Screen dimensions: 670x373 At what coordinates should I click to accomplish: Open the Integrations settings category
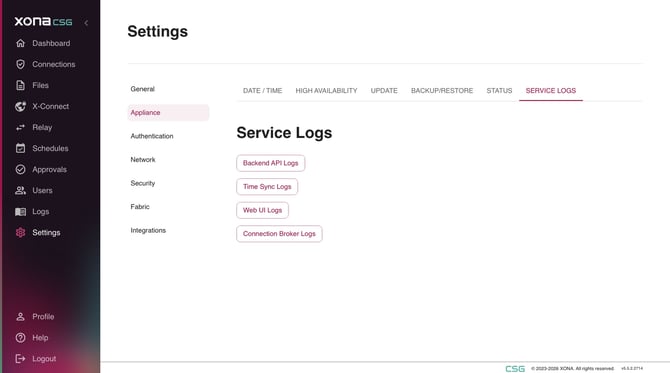tap(168, 230)
